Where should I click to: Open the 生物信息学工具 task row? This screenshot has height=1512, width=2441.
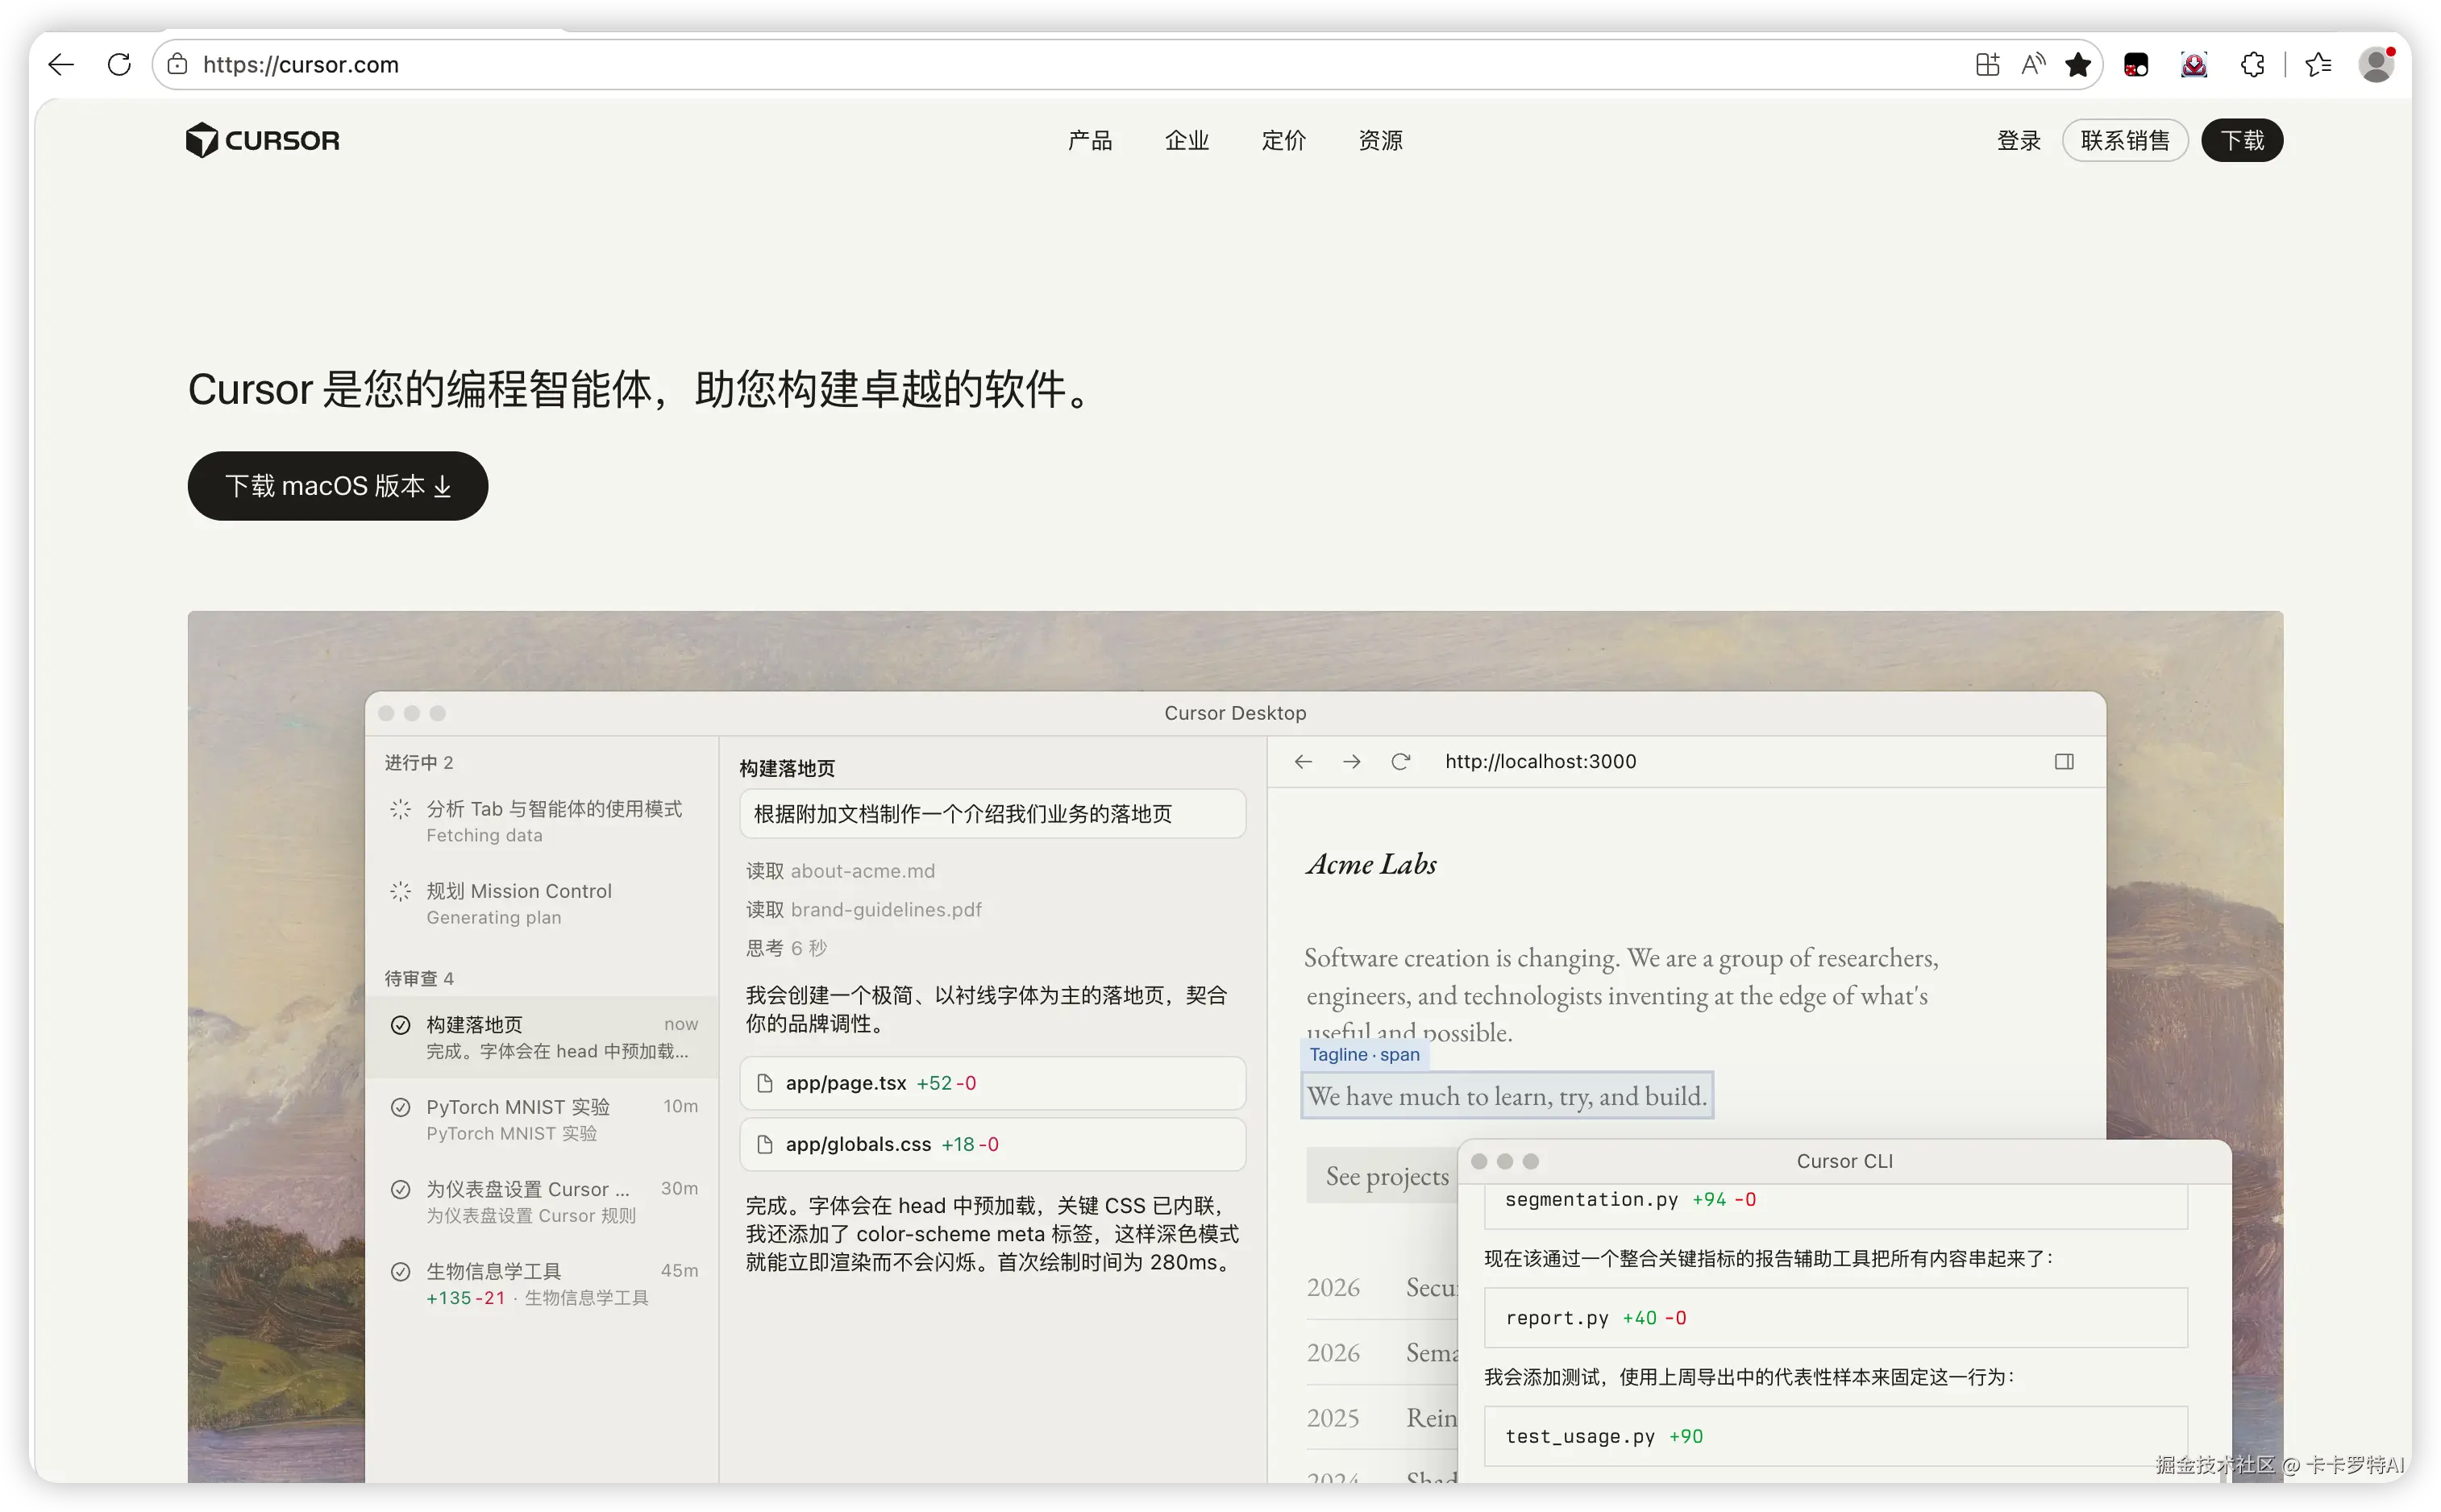[541, 1283]
